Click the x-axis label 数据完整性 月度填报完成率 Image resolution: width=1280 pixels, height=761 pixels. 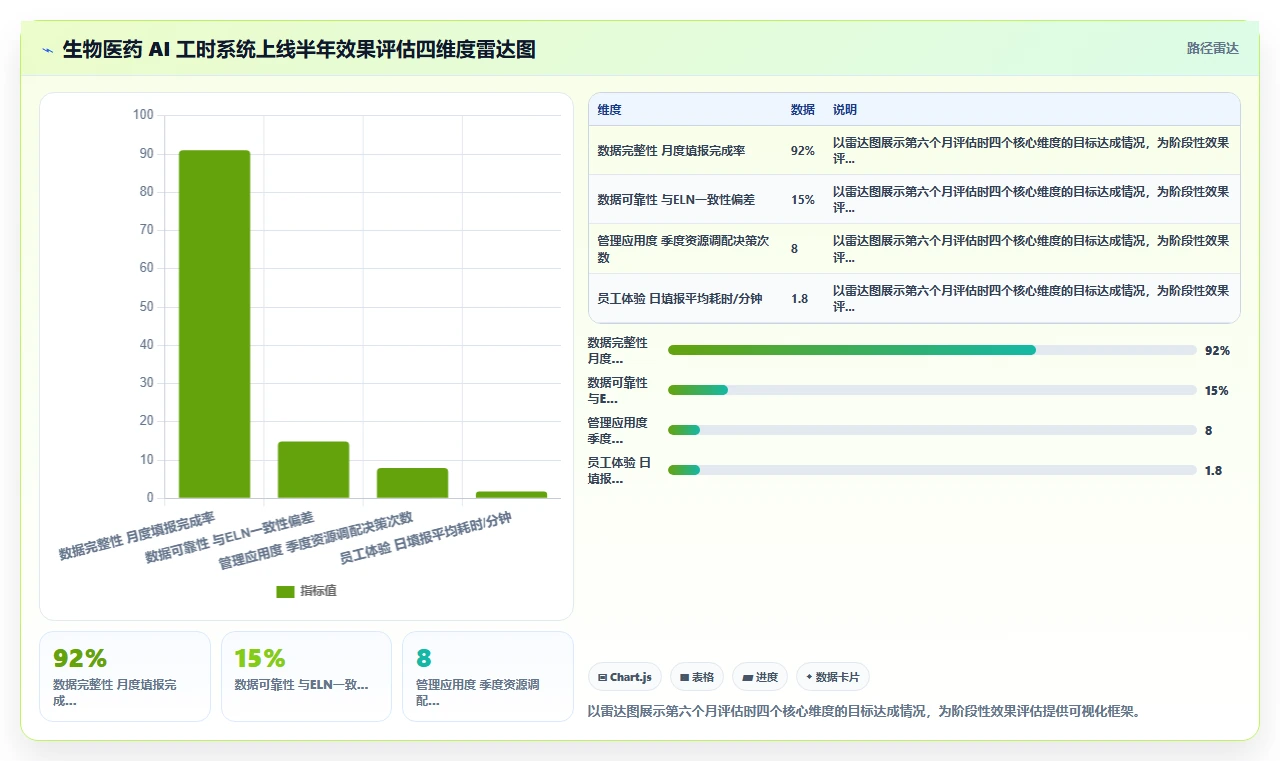point(137,537)
